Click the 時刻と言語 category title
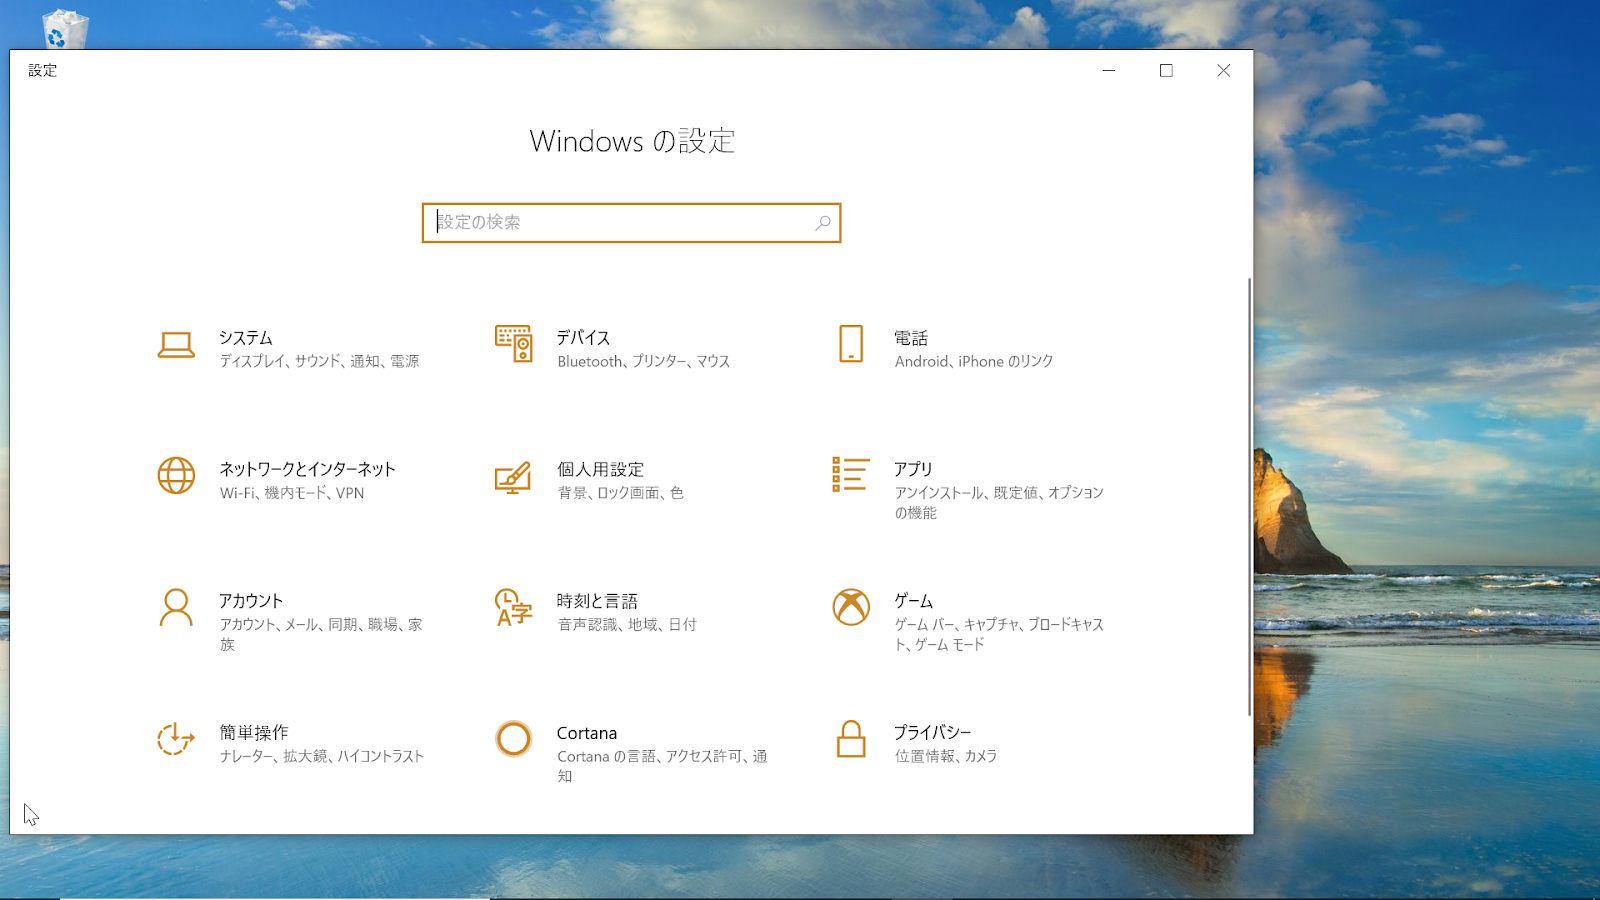The height and width of the screenshot is (900, 1600). (x=597, y=601)
